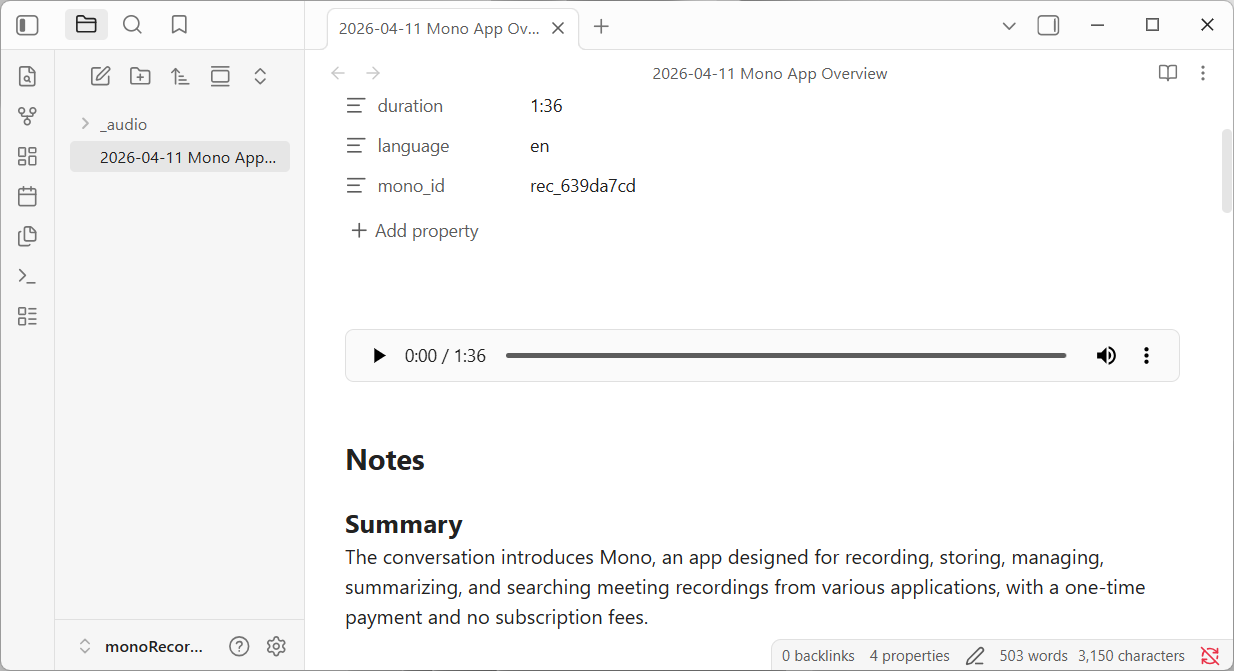Open graph view from ribbon
This screenshot has height=671, width=1234.
pyautogui.click(x=27, y=116)
